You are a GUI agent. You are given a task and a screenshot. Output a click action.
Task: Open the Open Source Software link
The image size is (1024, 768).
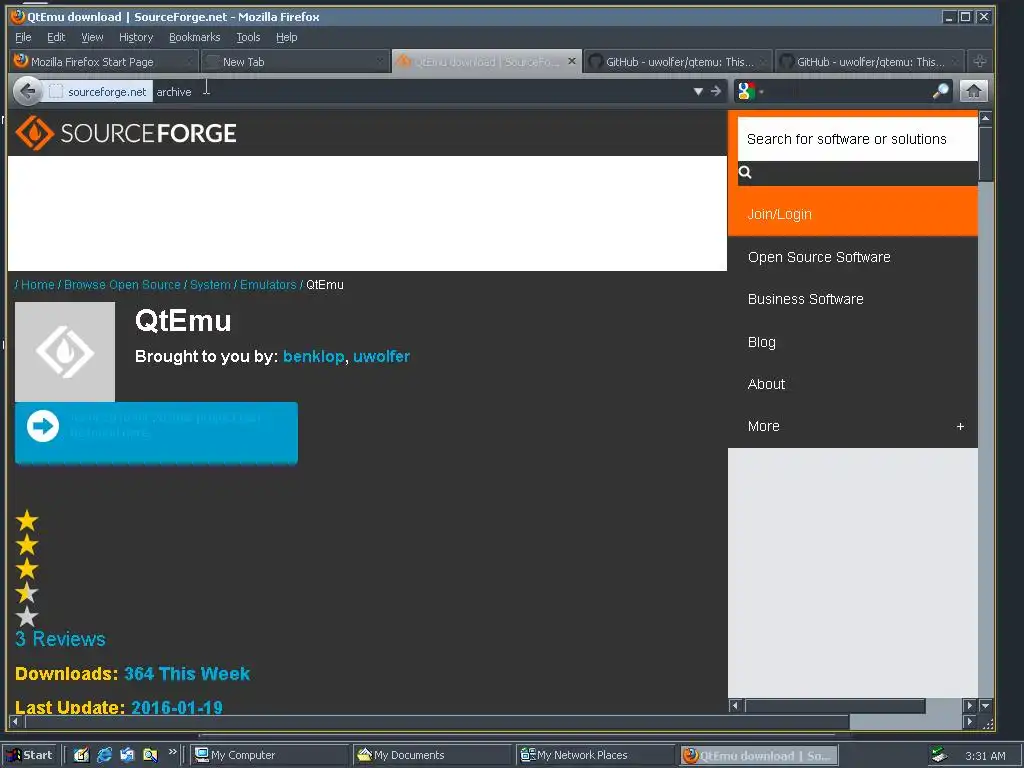[819, 257]
